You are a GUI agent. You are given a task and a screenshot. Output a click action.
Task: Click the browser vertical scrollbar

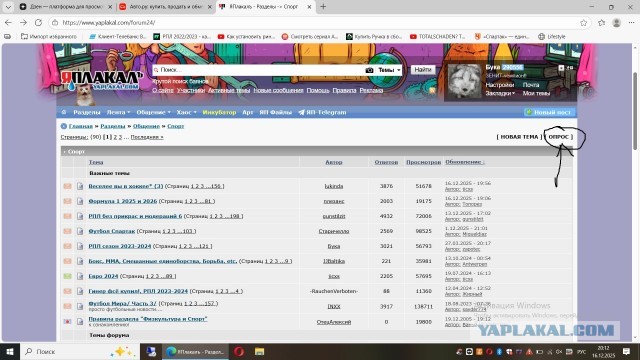point(635,110)
